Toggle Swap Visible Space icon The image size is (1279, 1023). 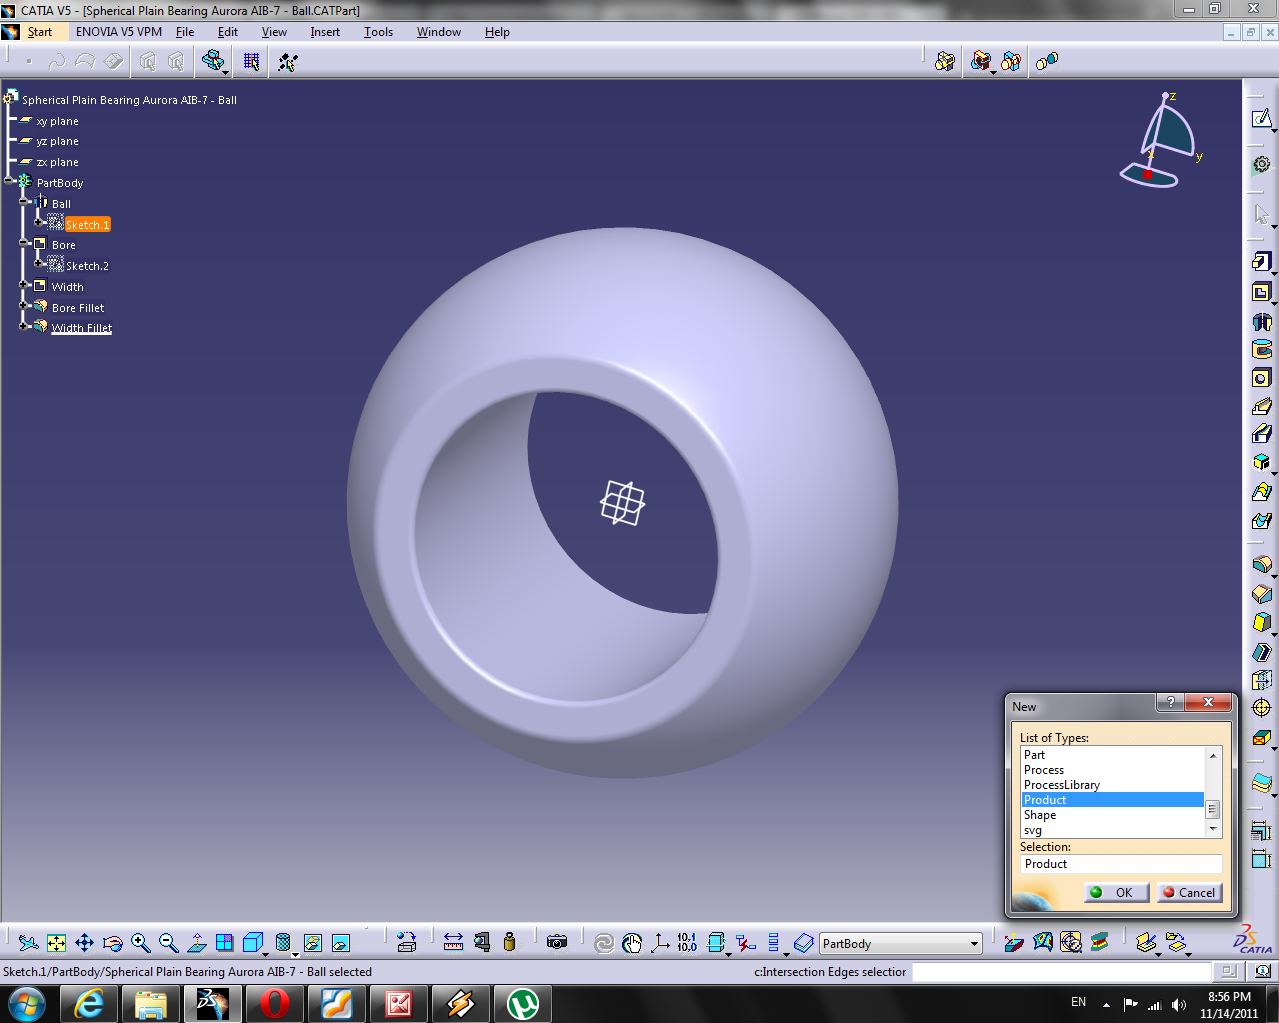pos(341,943)
